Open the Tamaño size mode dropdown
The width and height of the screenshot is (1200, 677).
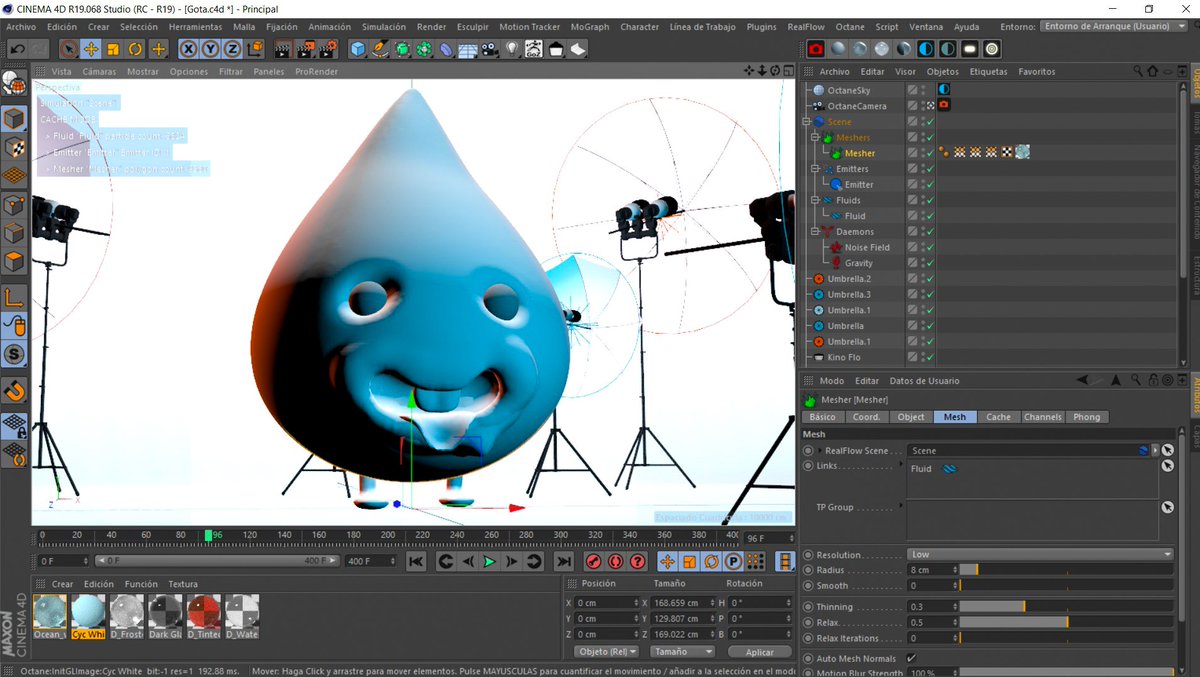[x=680, y=651]
